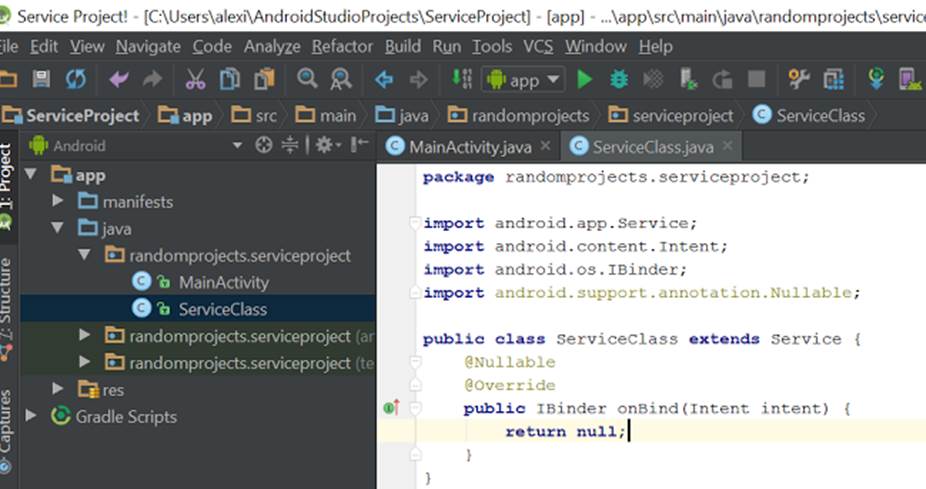Click the Rerun toolbar icon

pos(722,79)
